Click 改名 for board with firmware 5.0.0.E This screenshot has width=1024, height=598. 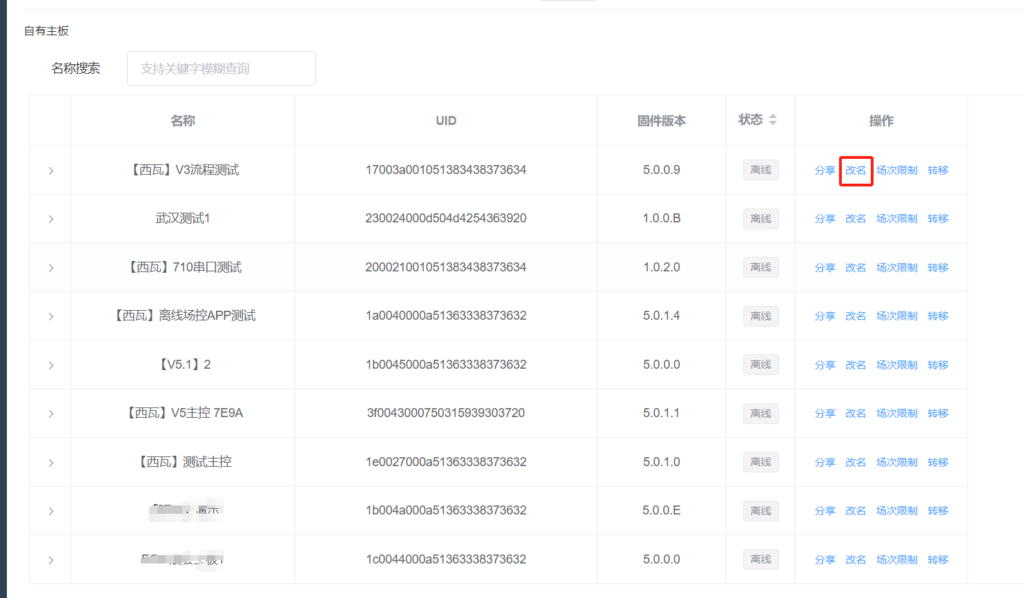tap(856, 511)
